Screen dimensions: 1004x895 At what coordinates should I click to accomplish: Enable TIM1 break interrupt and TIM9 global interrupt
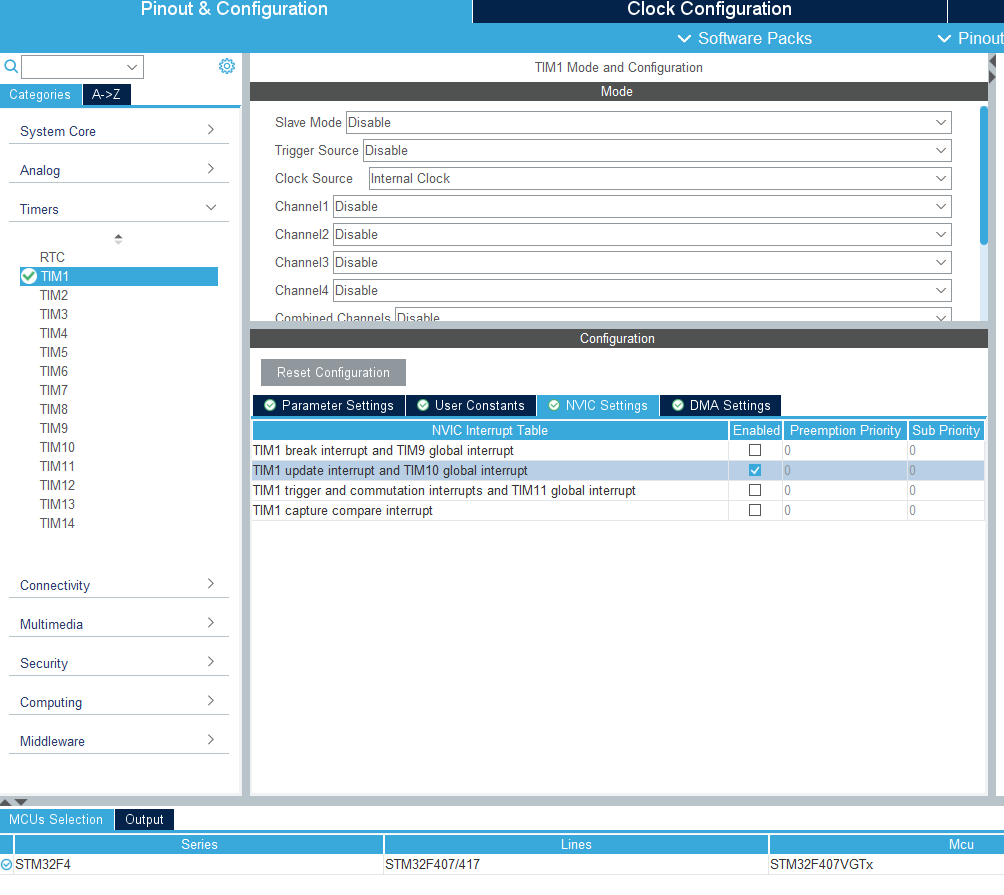click(755, 450)
